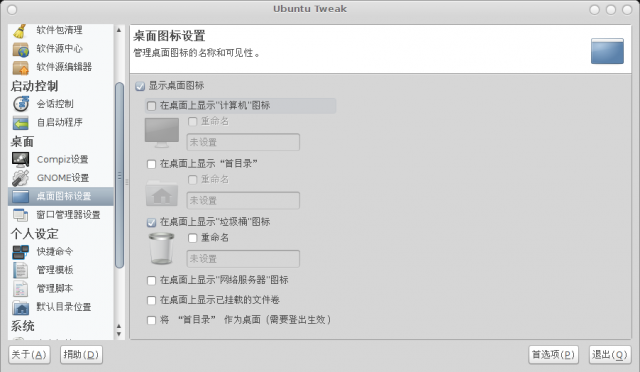Click the 默认目录位置 home folder icon
This screenshot has width=640, height=372.
tap(20, 307)
